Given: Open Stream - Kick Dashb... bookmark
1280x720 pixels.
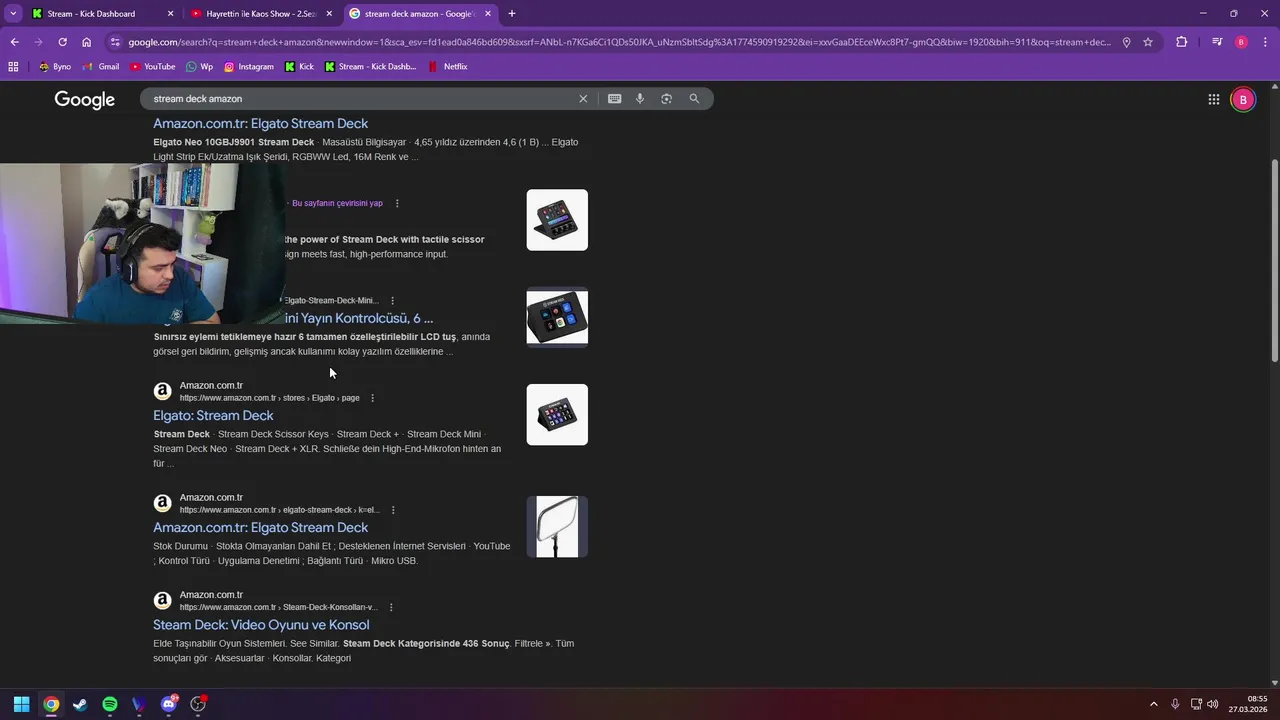Looking at the screenshot, I should 370,66.
